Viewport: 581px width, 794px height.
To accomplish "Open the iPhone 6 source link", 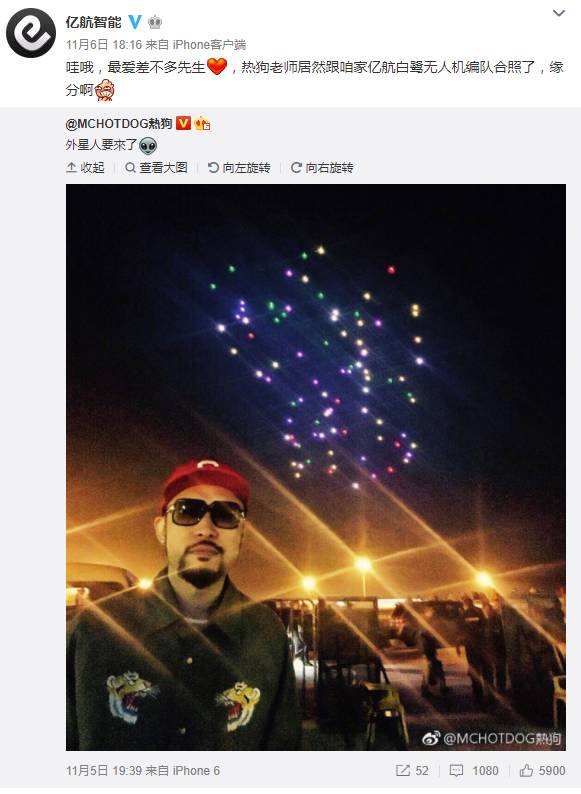I will 196,770.
